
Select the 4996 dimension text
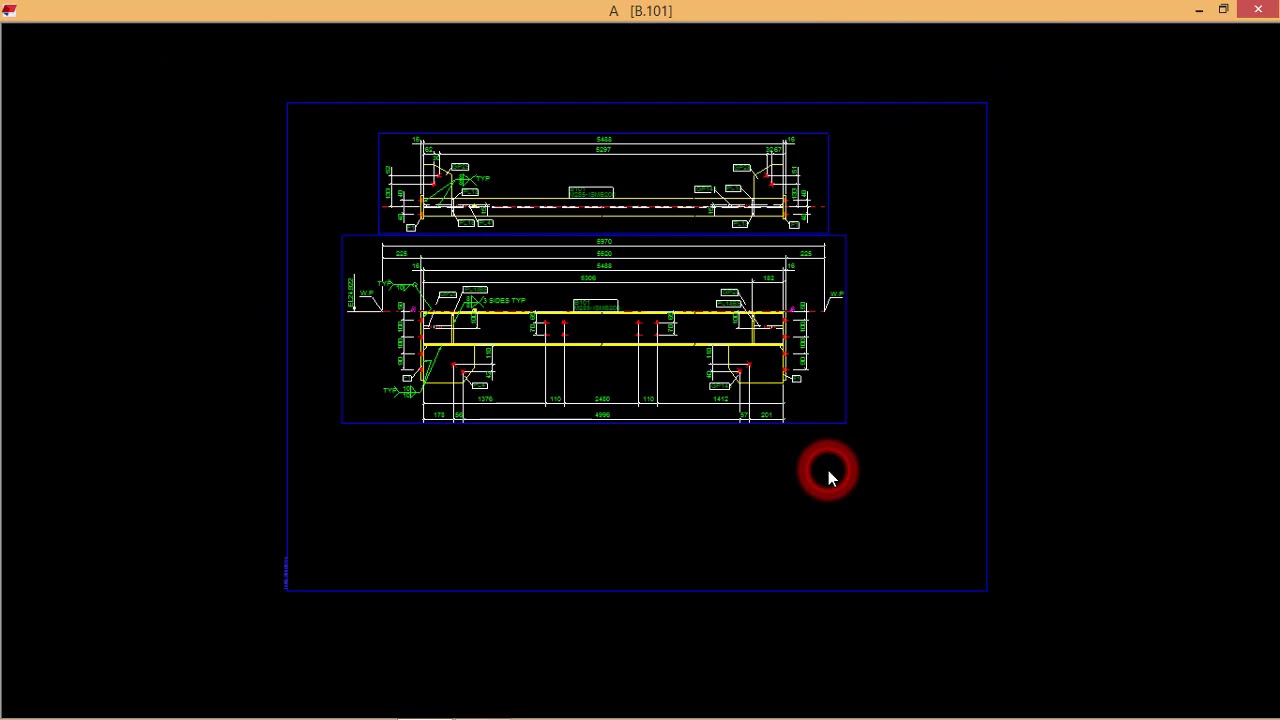(x=602, y=414)
